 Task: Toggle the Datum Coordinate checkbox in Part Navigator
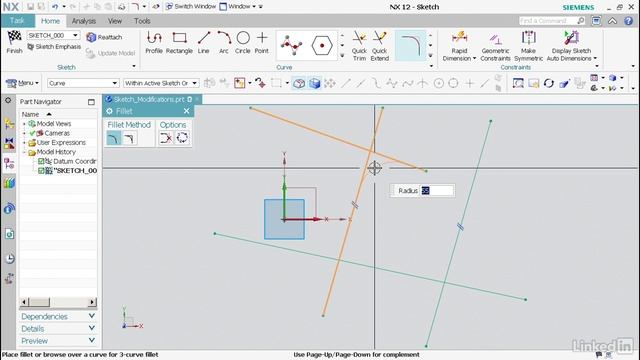pos(41,161)
